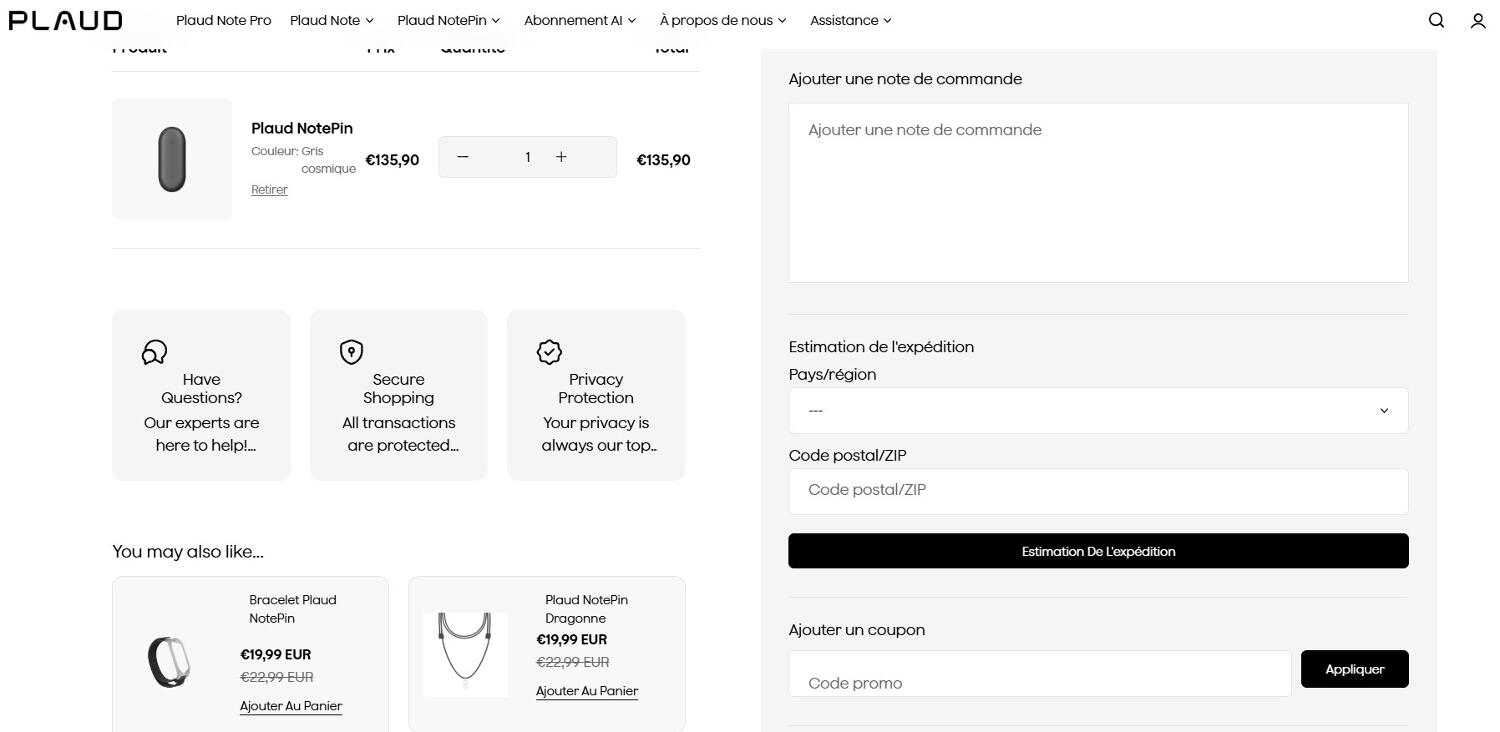Image resolution: width=1500 pixels, height=732 pixels.
Task: Click the account profile icon
Action: coord(1478,20)
